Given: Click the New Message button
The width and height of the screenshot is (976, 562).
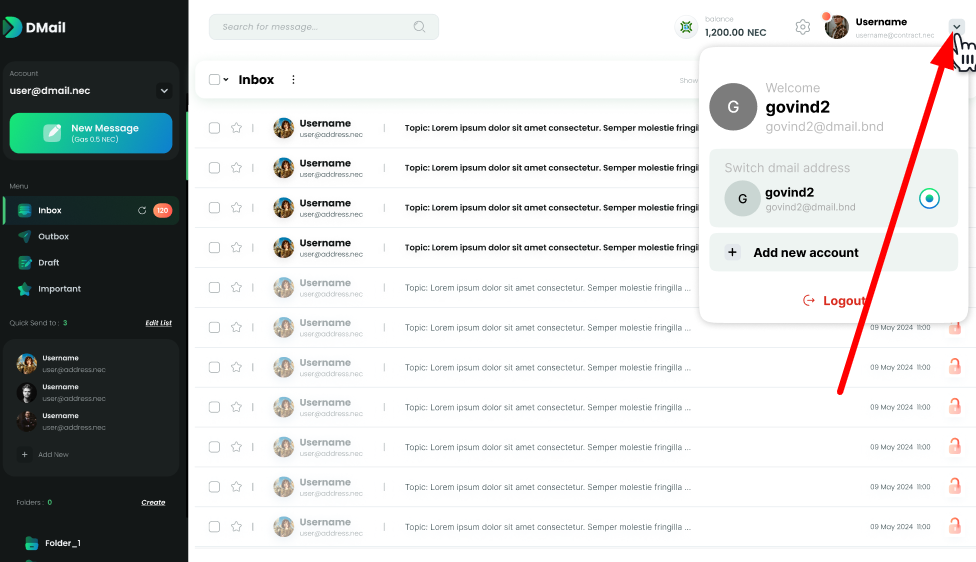Looking at the screenshot, I should (91, 133).
